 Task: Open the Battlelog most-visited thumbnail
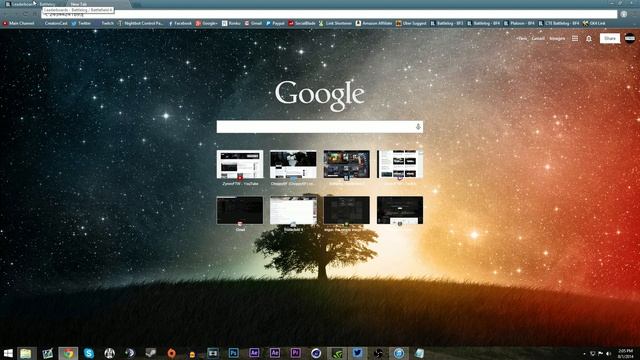point(347,164)
